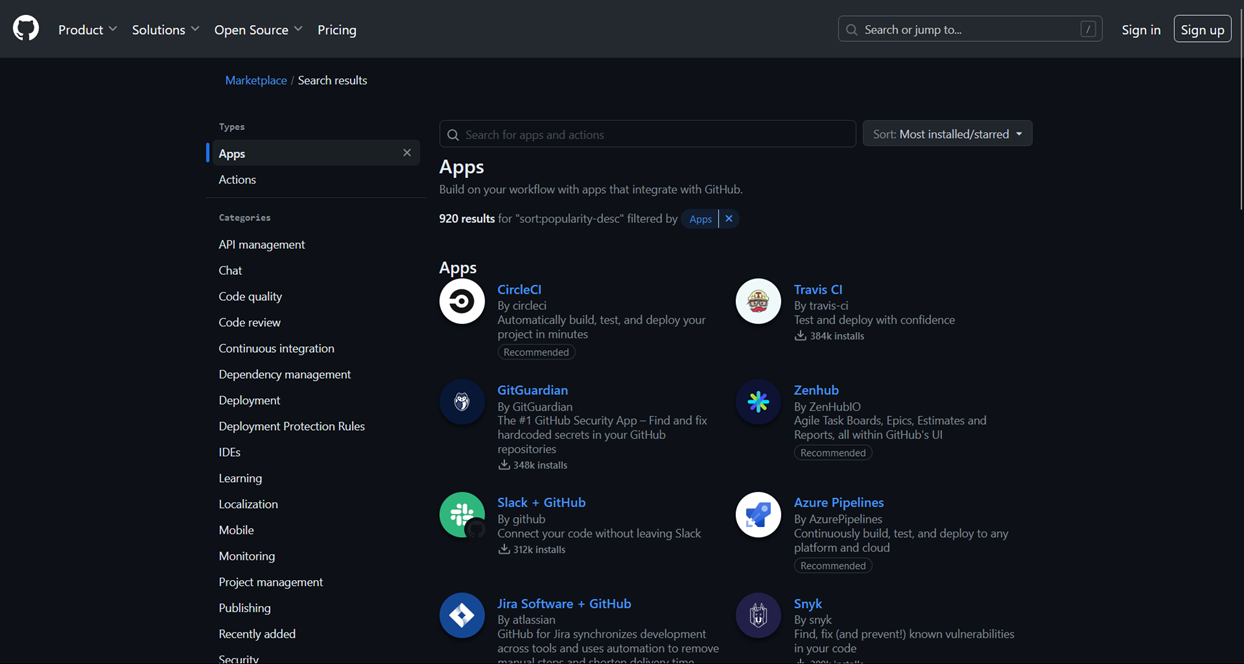Click the Travis CI avatar icon
The height and width of the screenshot is (664, 1244).
click(x=758, y=300)
